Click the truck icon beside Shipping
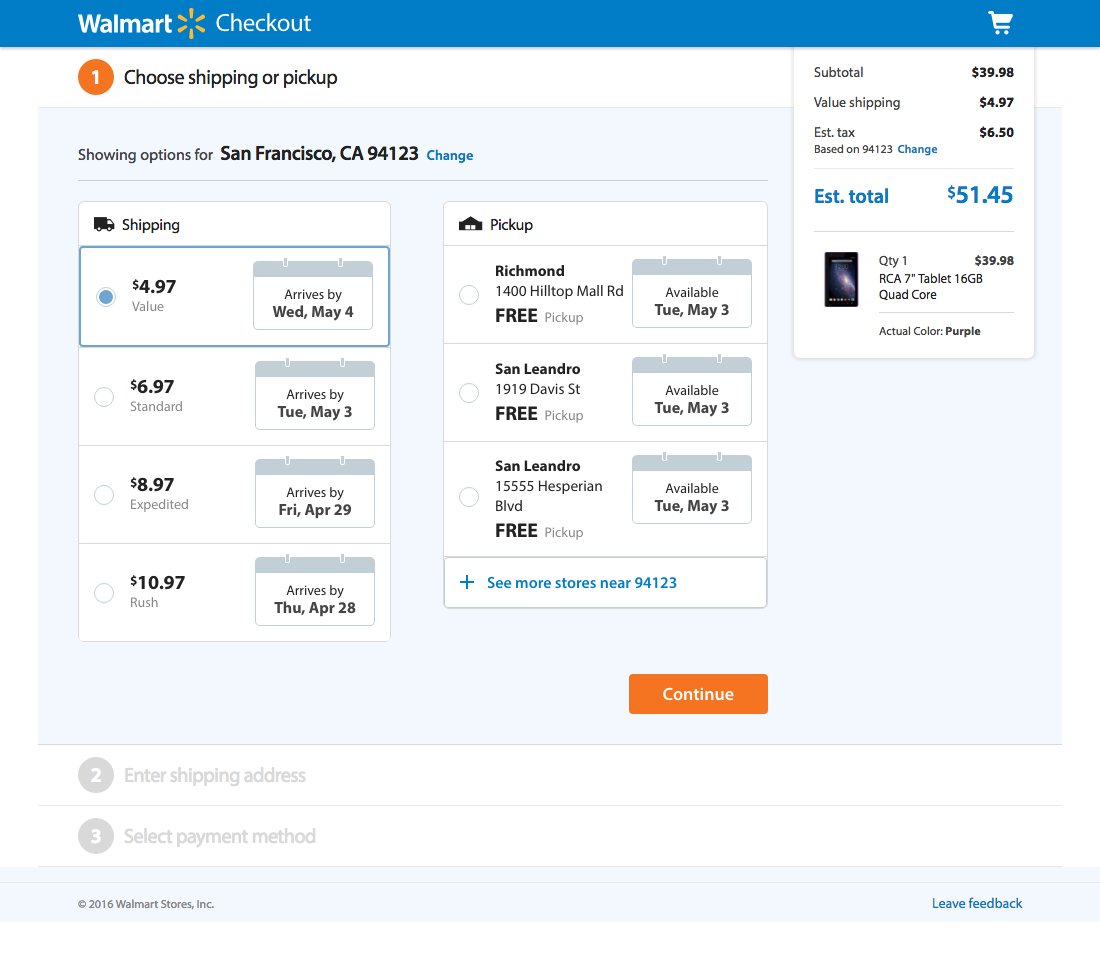This screenshot has width=1100, height=977. click(x=103, y=224)
